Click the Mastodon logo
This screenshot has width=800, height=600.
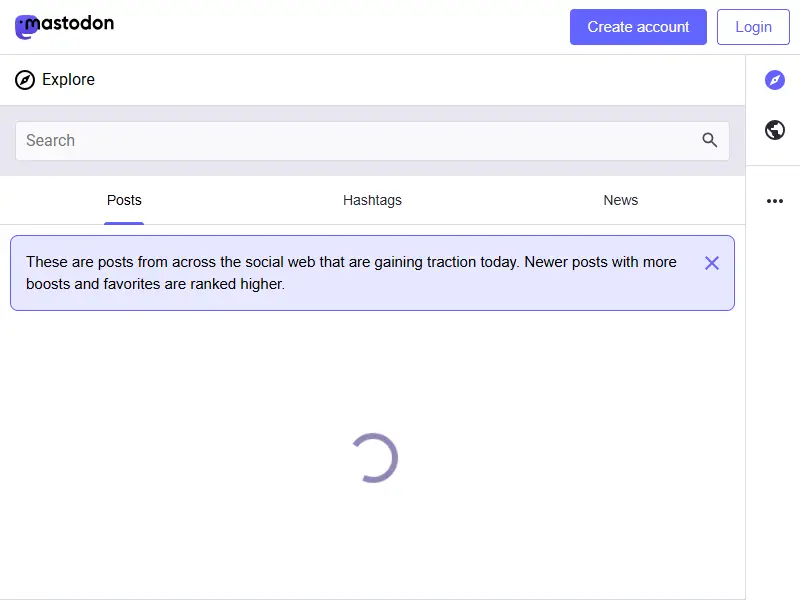point(64,27)
